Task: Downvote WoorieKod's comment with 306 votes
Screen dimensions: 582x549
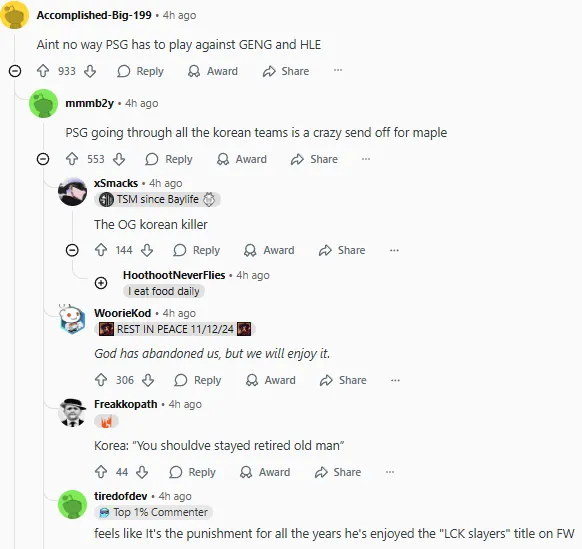Action: 148,380
